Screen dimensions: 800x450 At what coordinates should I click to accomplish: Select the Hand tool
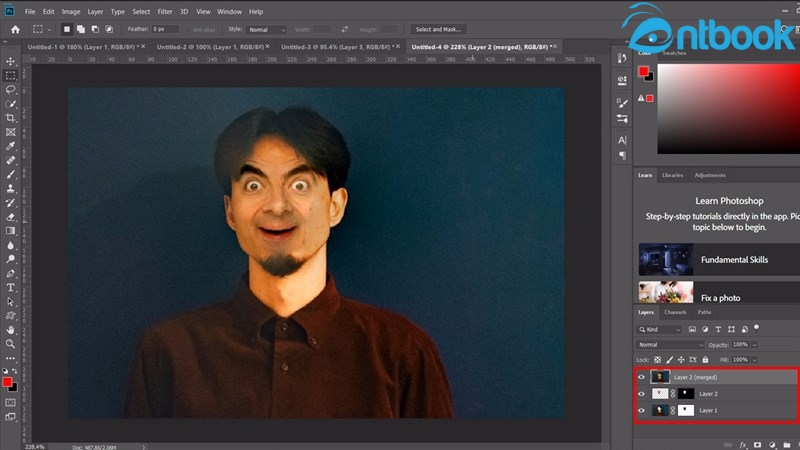coord(10,330)
